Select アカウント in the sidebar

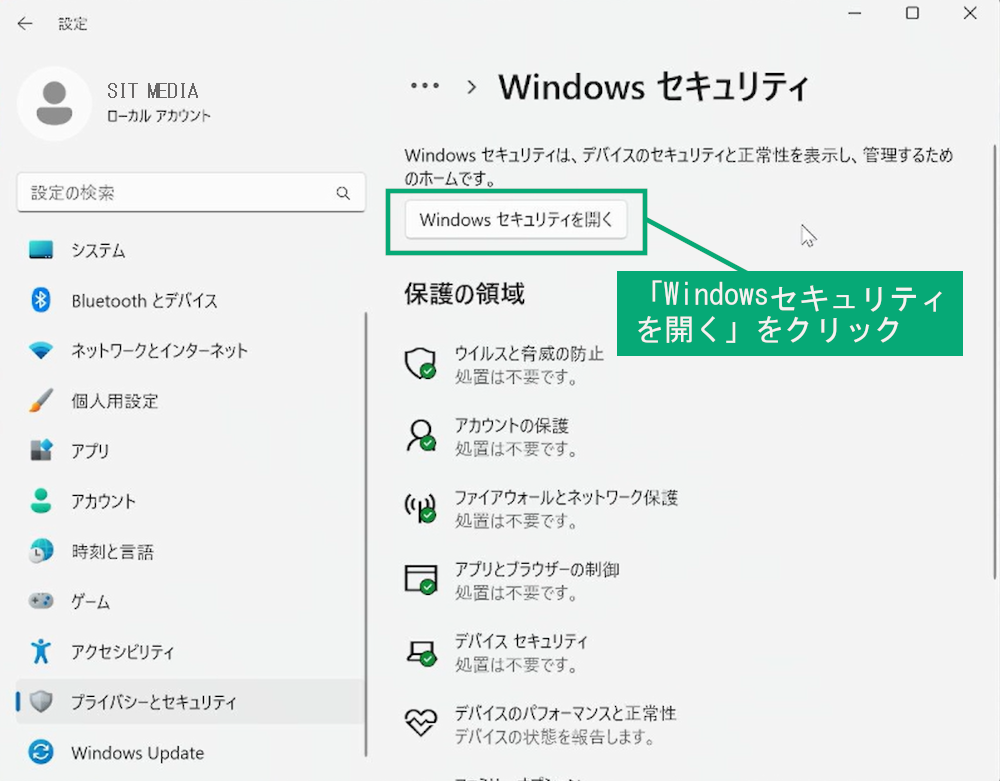(190, 500)
